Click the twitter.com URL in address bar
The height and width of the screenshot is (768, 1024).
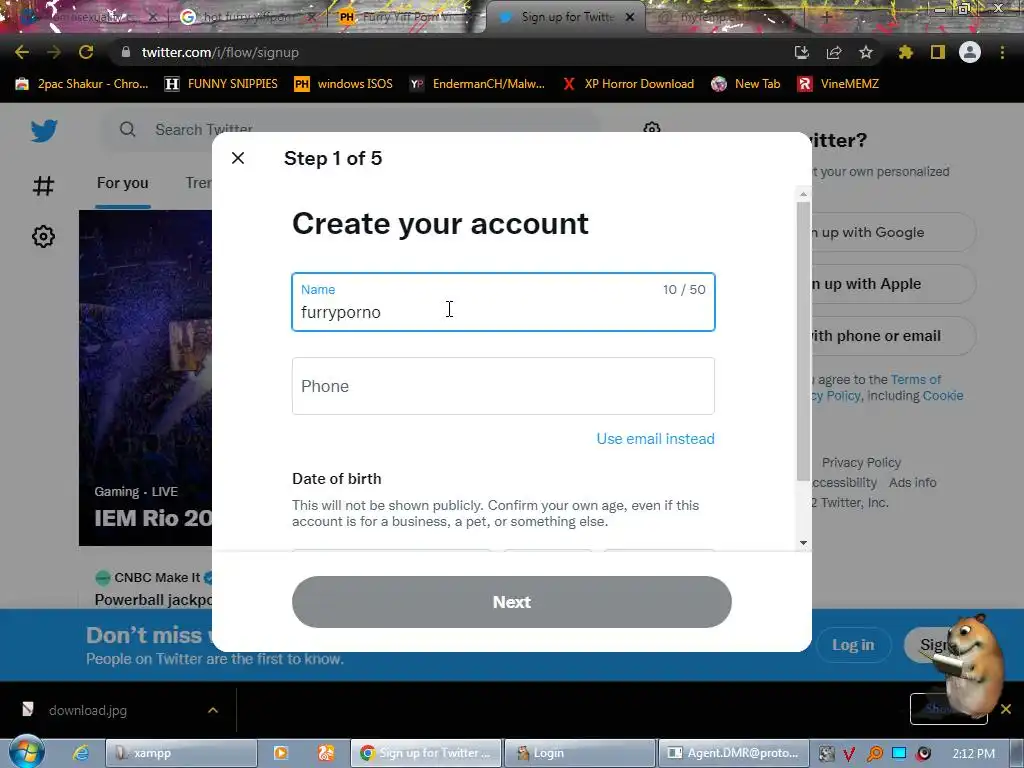click(x=220, y=52)
